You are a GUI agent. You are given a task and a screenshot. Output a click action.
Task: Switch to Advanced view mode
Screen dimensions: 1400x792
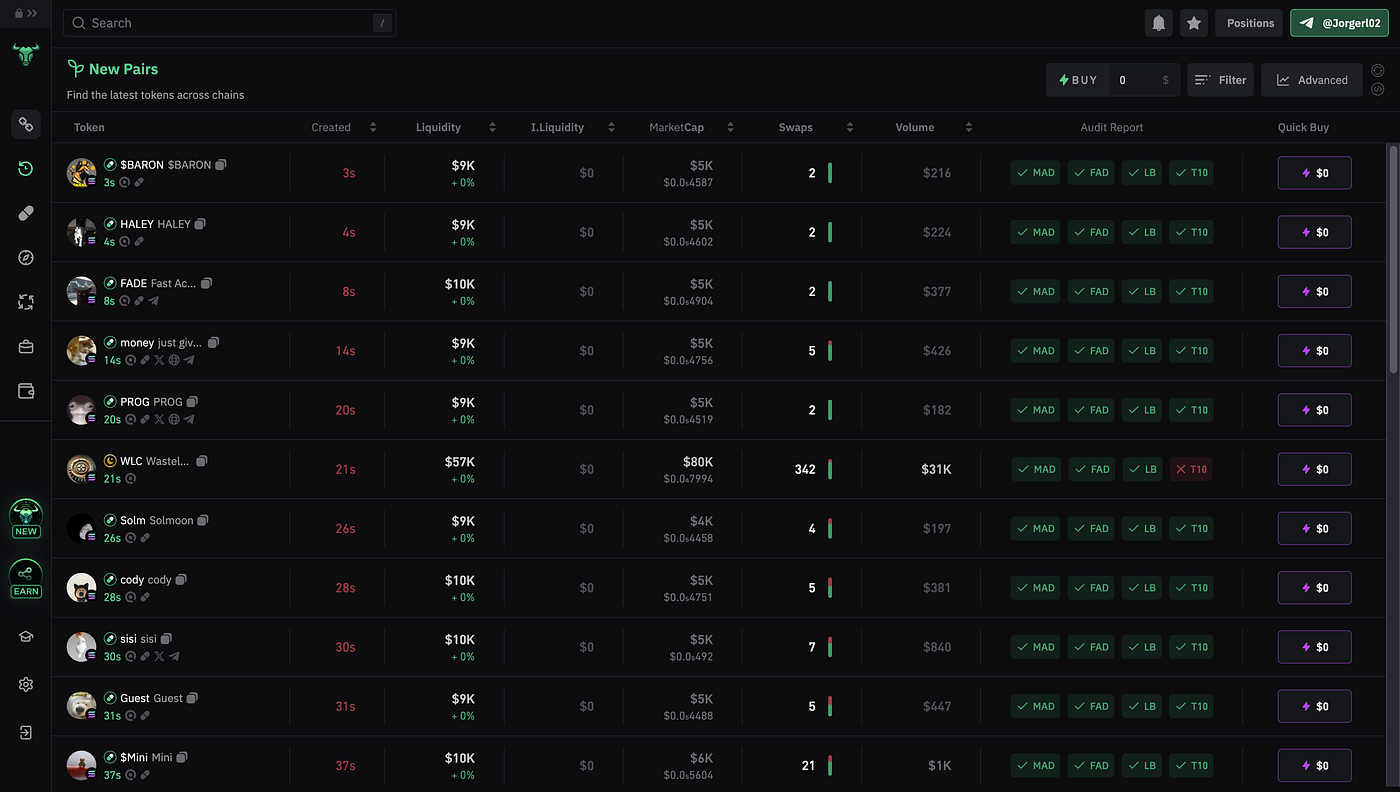pyautogui.click(x=1311, y=79)
